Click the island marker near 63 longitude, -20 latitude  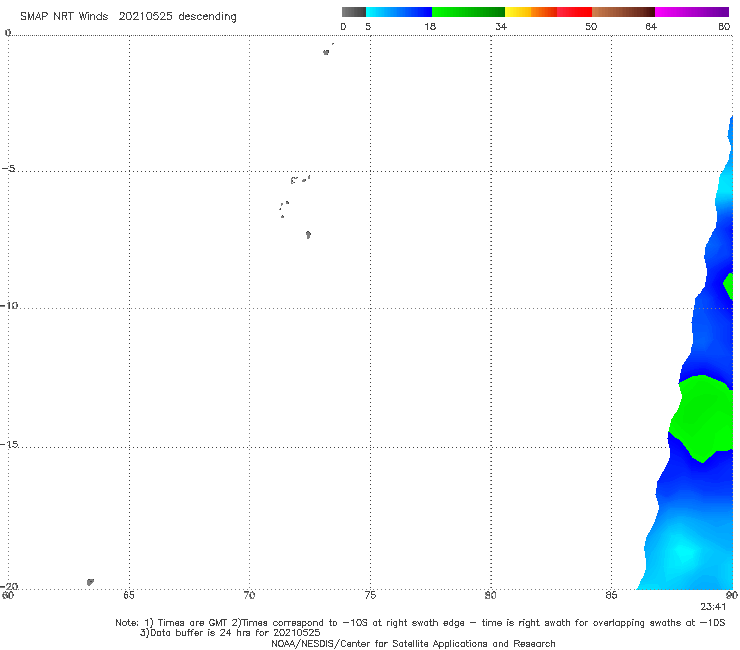[x=90, y=582]
